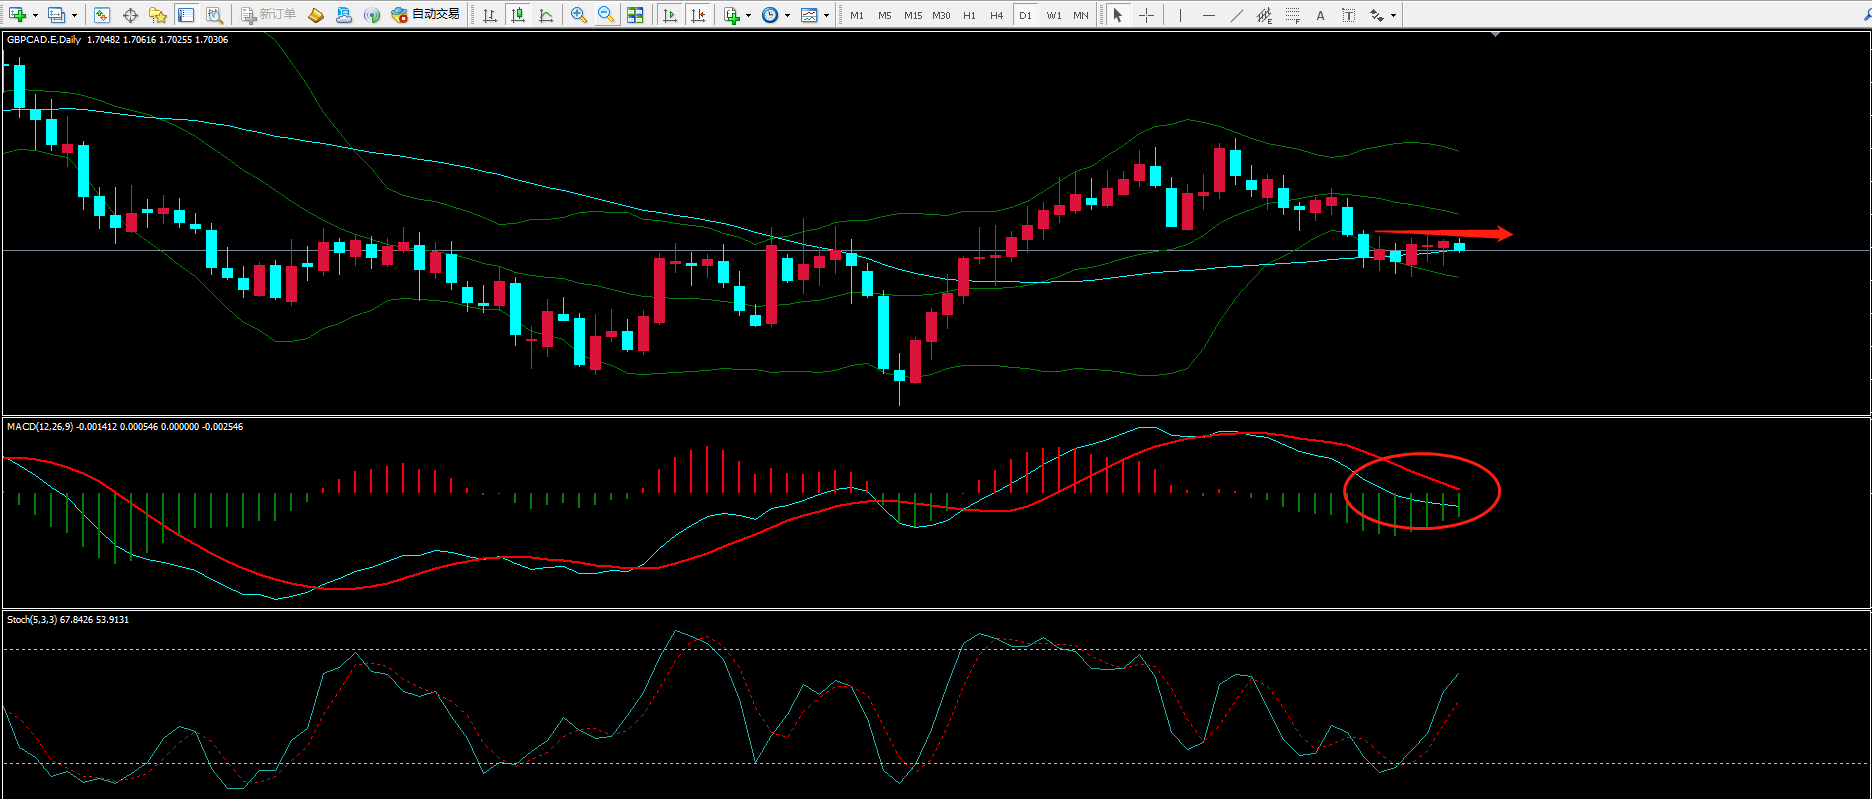
Task: Click the tile windows icon
Action: (x=635, y=15)
